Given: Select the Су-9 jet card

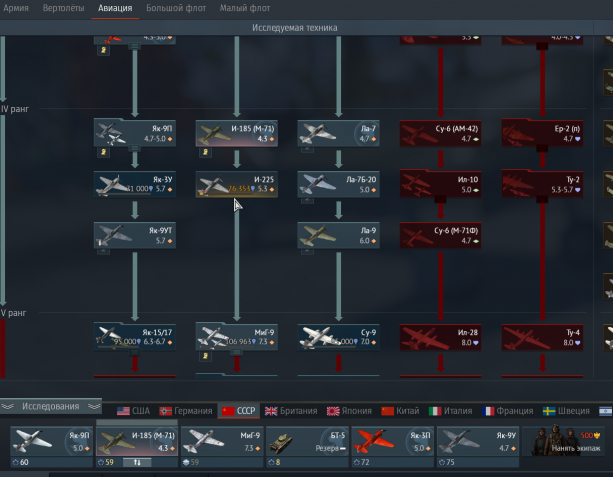Looking at the screenshot, I should [x=339, y=337].
